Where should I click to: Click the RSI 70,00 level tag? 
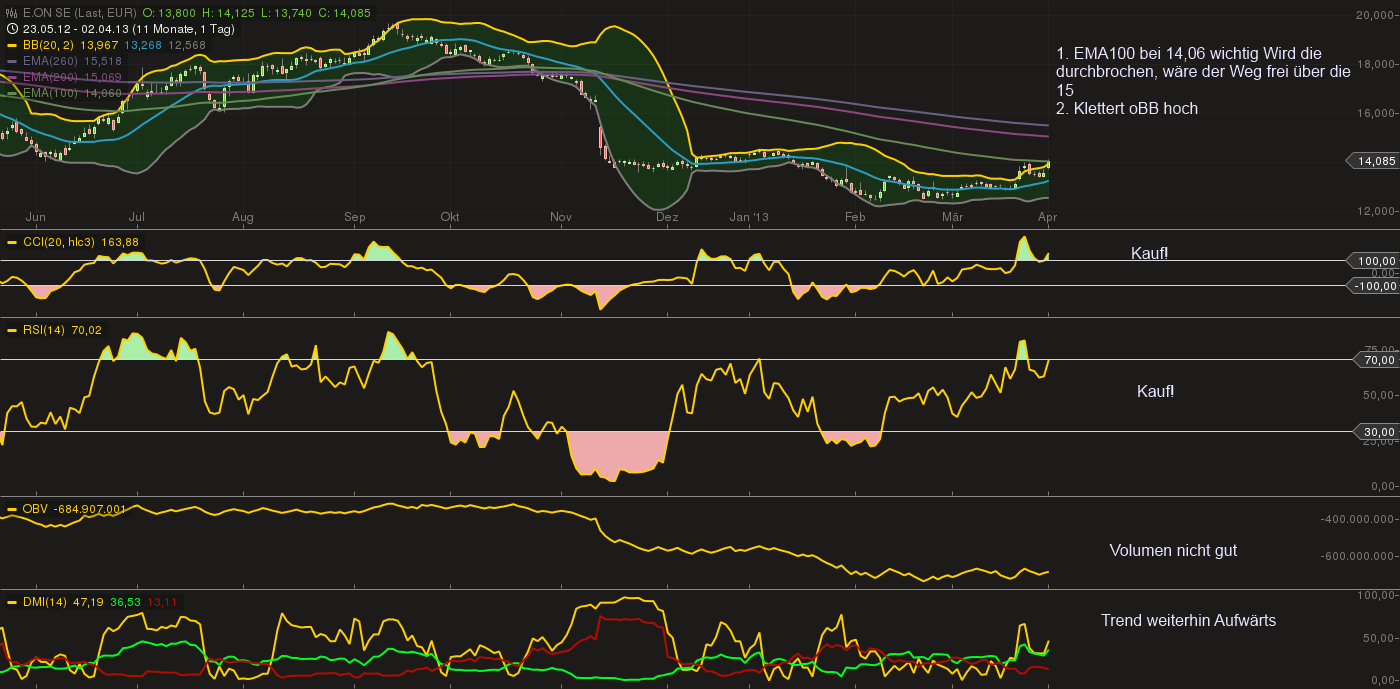(x=1377, y=360)
